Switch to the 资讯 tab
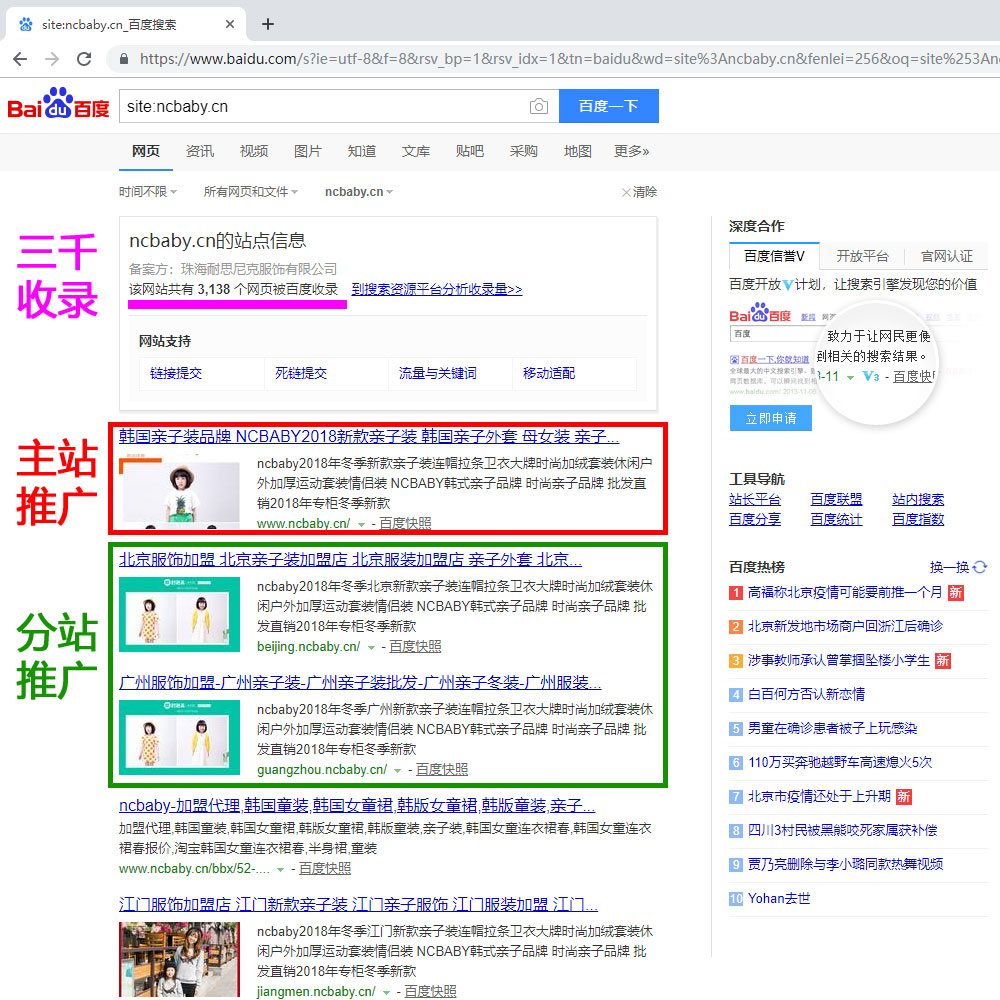 click(x=200, y=151)
